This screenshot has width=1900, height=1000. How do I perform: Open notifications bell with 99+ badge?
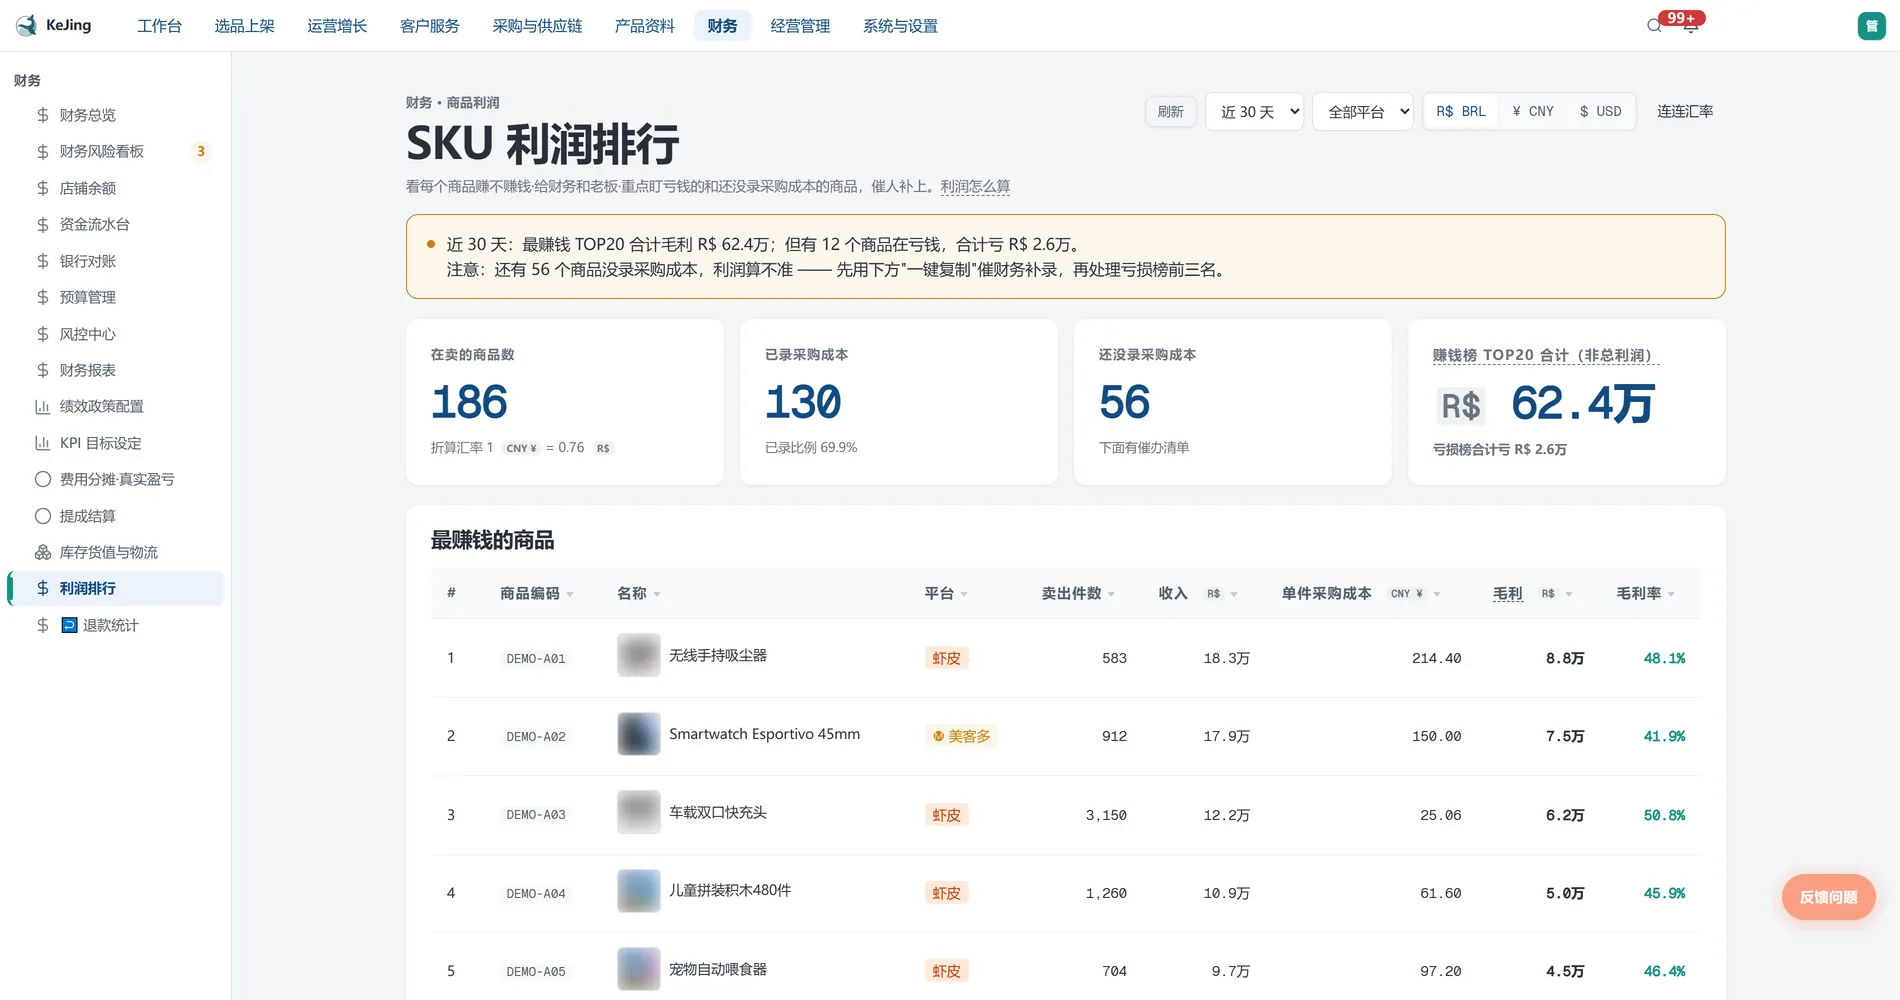pos(1690,26)
